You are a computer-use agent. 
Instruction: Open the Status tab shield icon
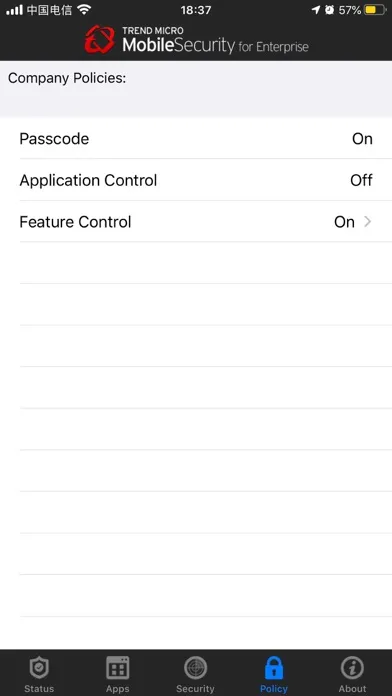(x=39, y=668)
